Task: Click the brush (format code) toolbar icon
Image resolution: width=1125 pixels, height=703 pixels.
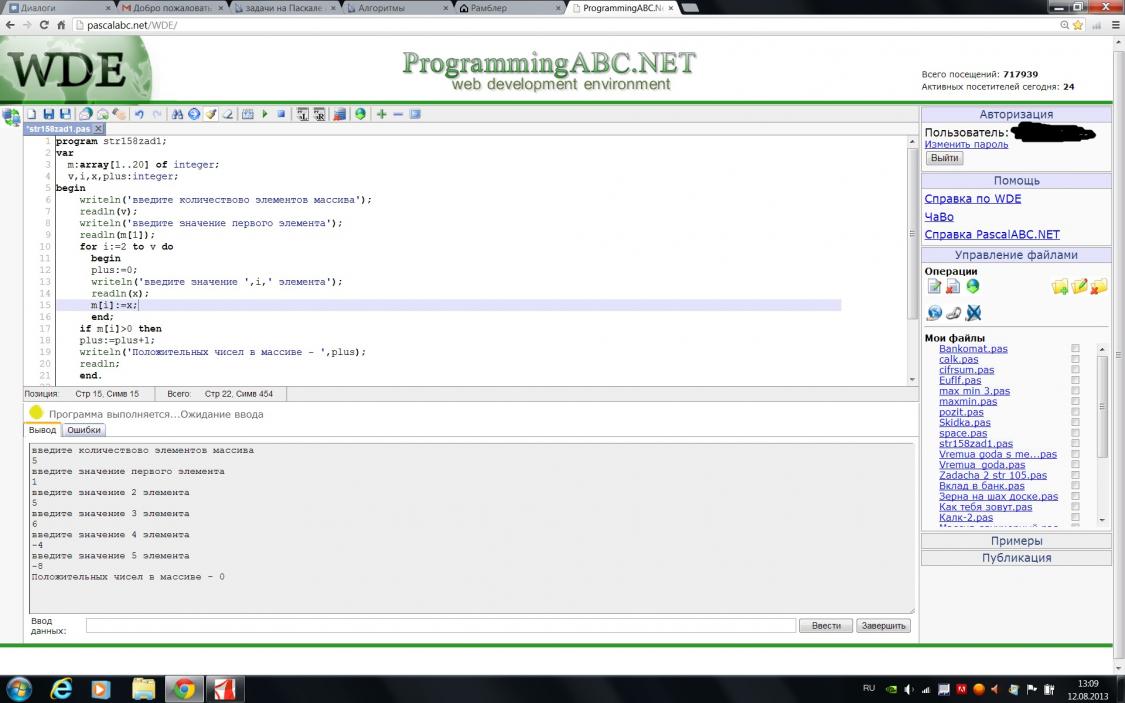Action: tap(211, 114)
